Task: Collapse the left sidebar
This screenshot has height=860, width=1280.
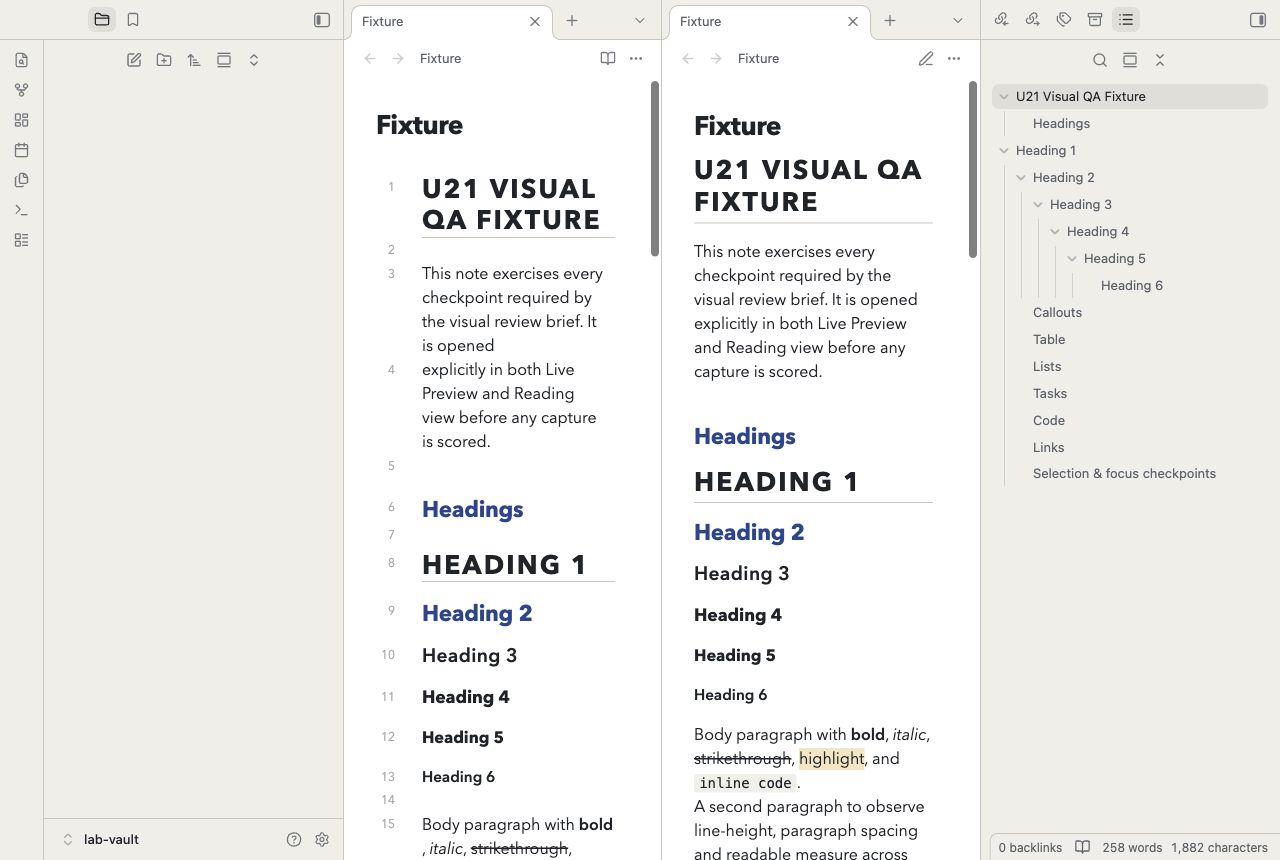Action: coord(322,20)
